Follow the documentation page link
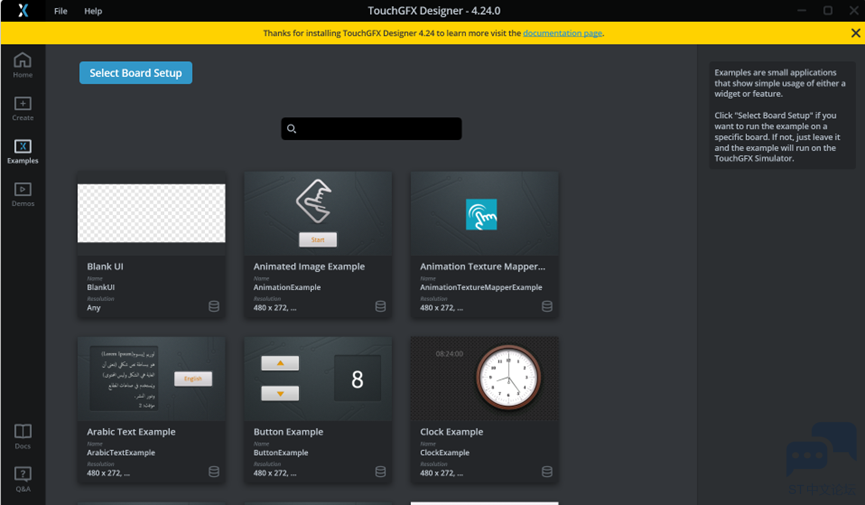The width and height of the screenshot is (865, 505). click(x=562, y=33)
